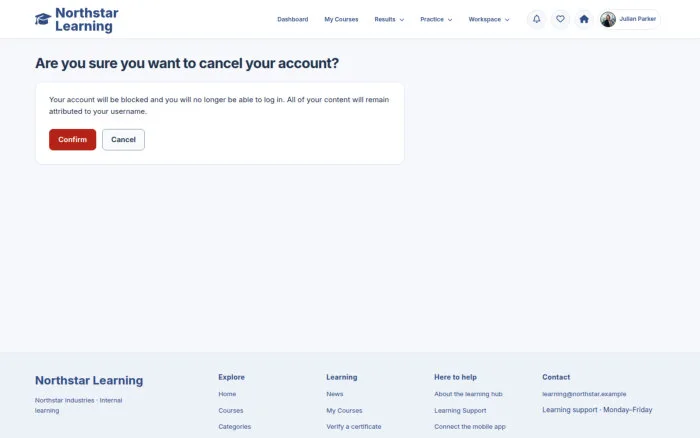Image resolution: width=700 pixels, height=438 pixels.
Task: Click the cancel account page heading
Action: pos(187,63)
